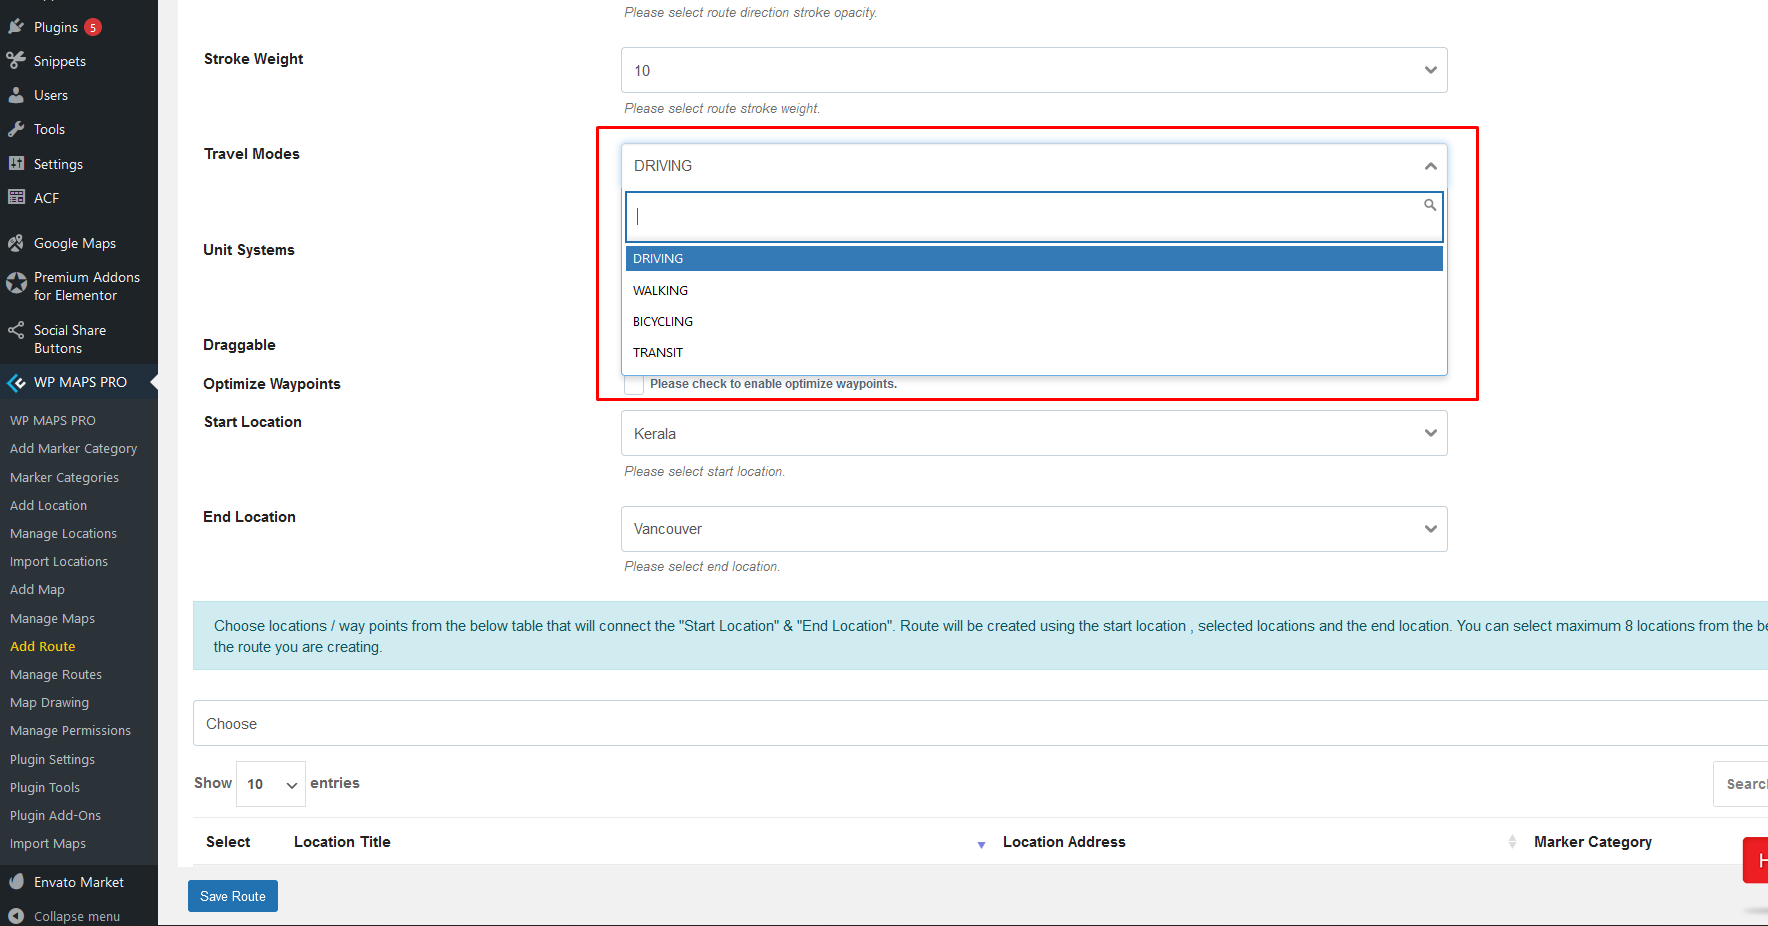Open Plugin Add-Ons link
Viewport: 1768px width, 926px height.
55,815
